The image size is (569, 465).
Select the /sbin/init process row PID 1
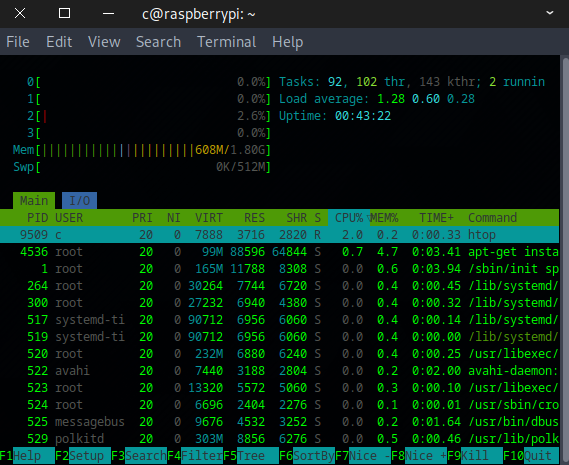(279, 269)
